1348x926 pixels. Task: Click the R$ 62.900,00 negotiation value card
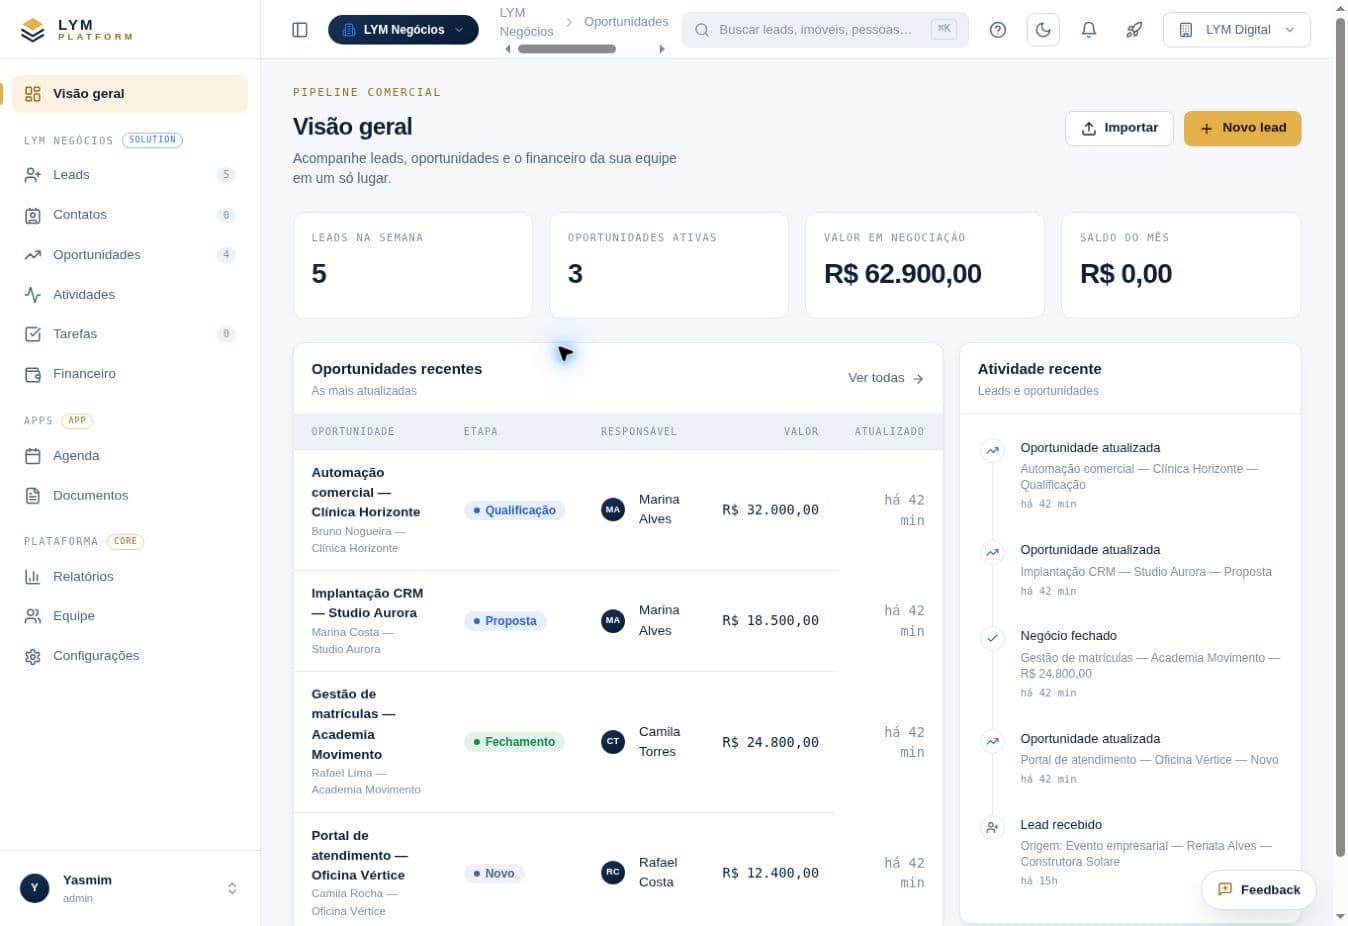[x=925, y=265]
